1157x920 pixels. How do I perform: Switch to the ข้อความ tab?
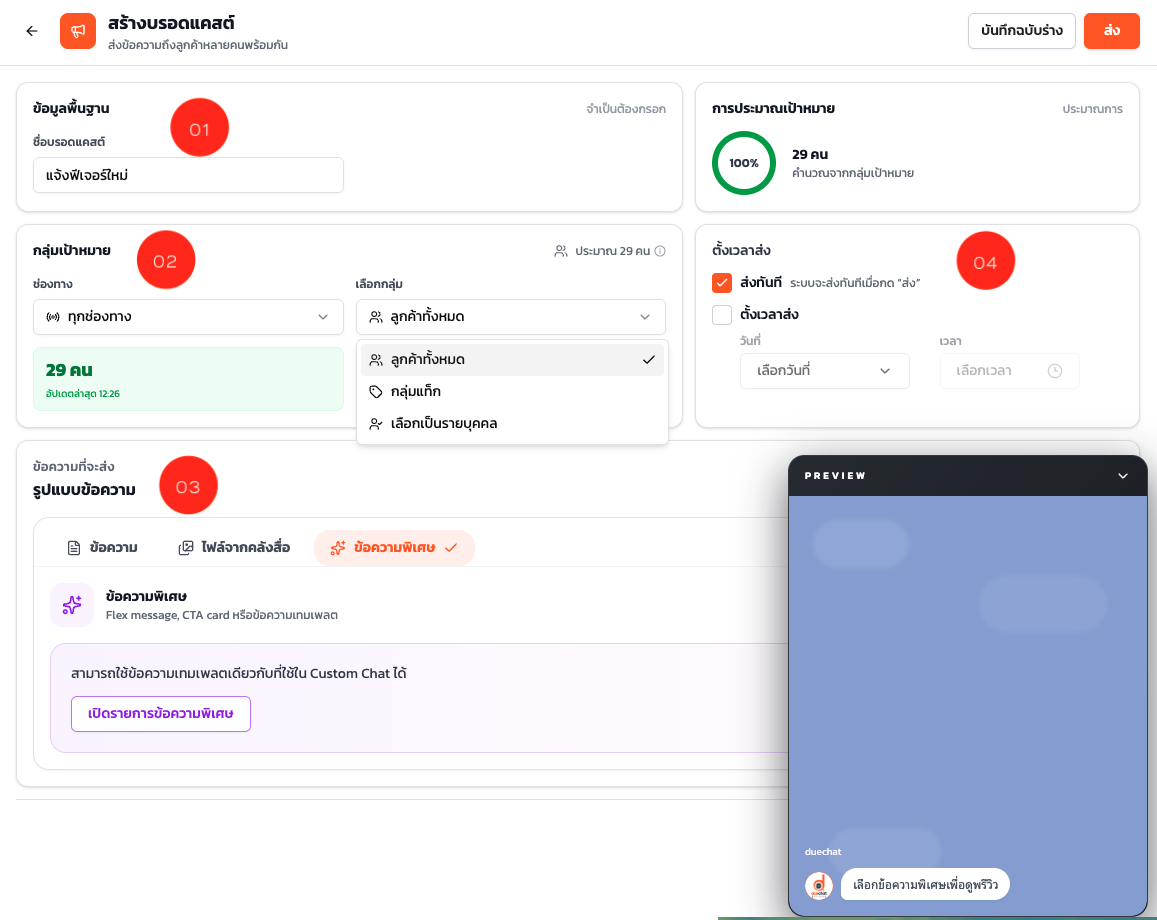point(103,547)
